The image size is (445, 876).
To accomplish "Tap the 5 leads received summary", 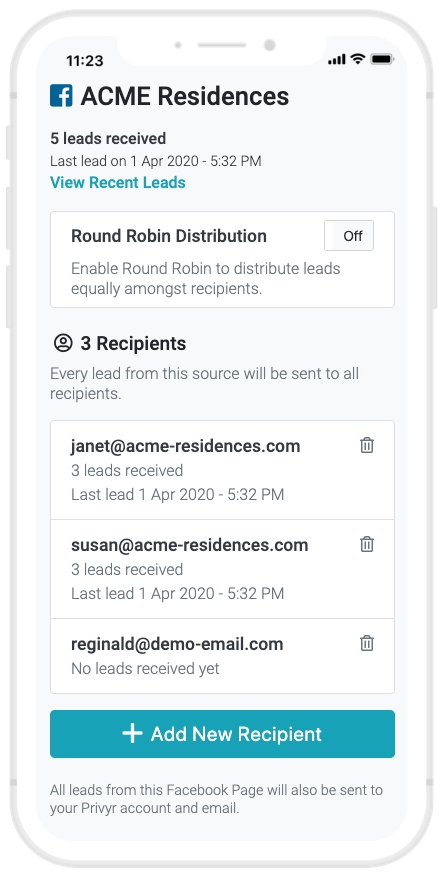I will click(x=108, y=139).
